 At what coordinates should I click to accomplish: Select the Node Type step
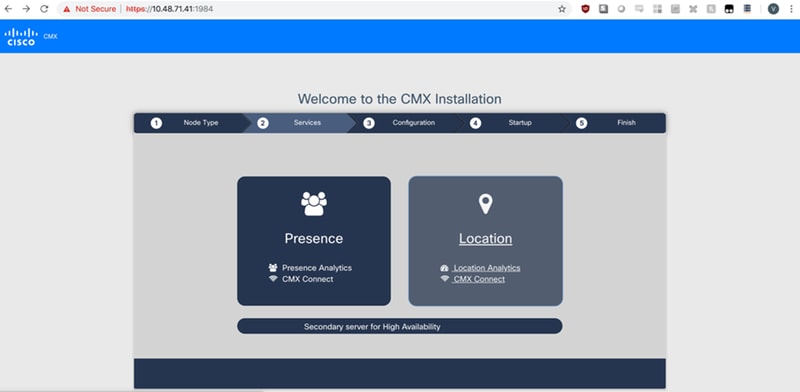pyautogui.click(x=189, y=123)
